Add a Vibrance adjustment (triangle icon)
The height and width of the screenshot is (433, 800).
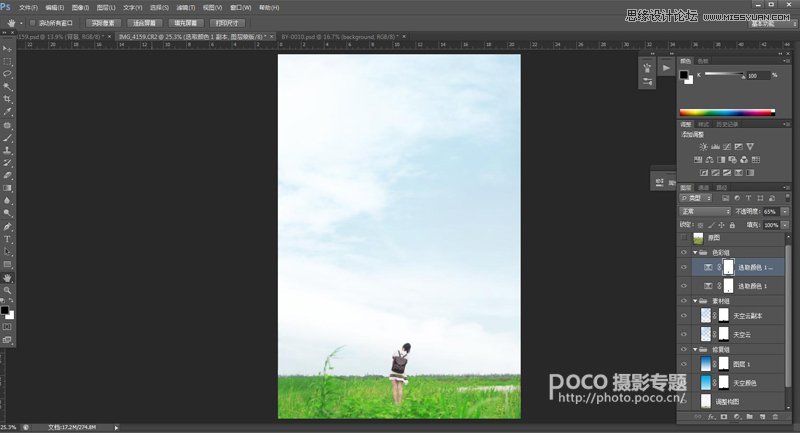coord(750,147)
